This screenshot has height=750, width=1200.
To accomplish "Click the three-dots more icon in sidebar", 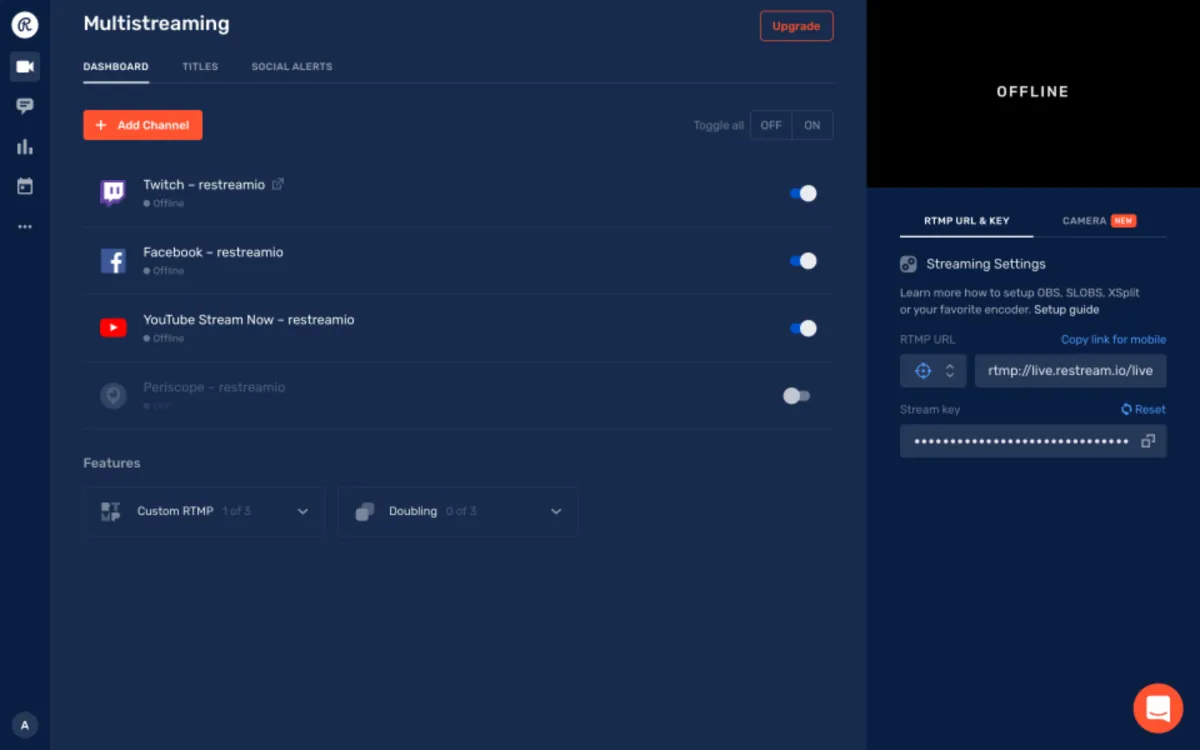I will 25,227.
